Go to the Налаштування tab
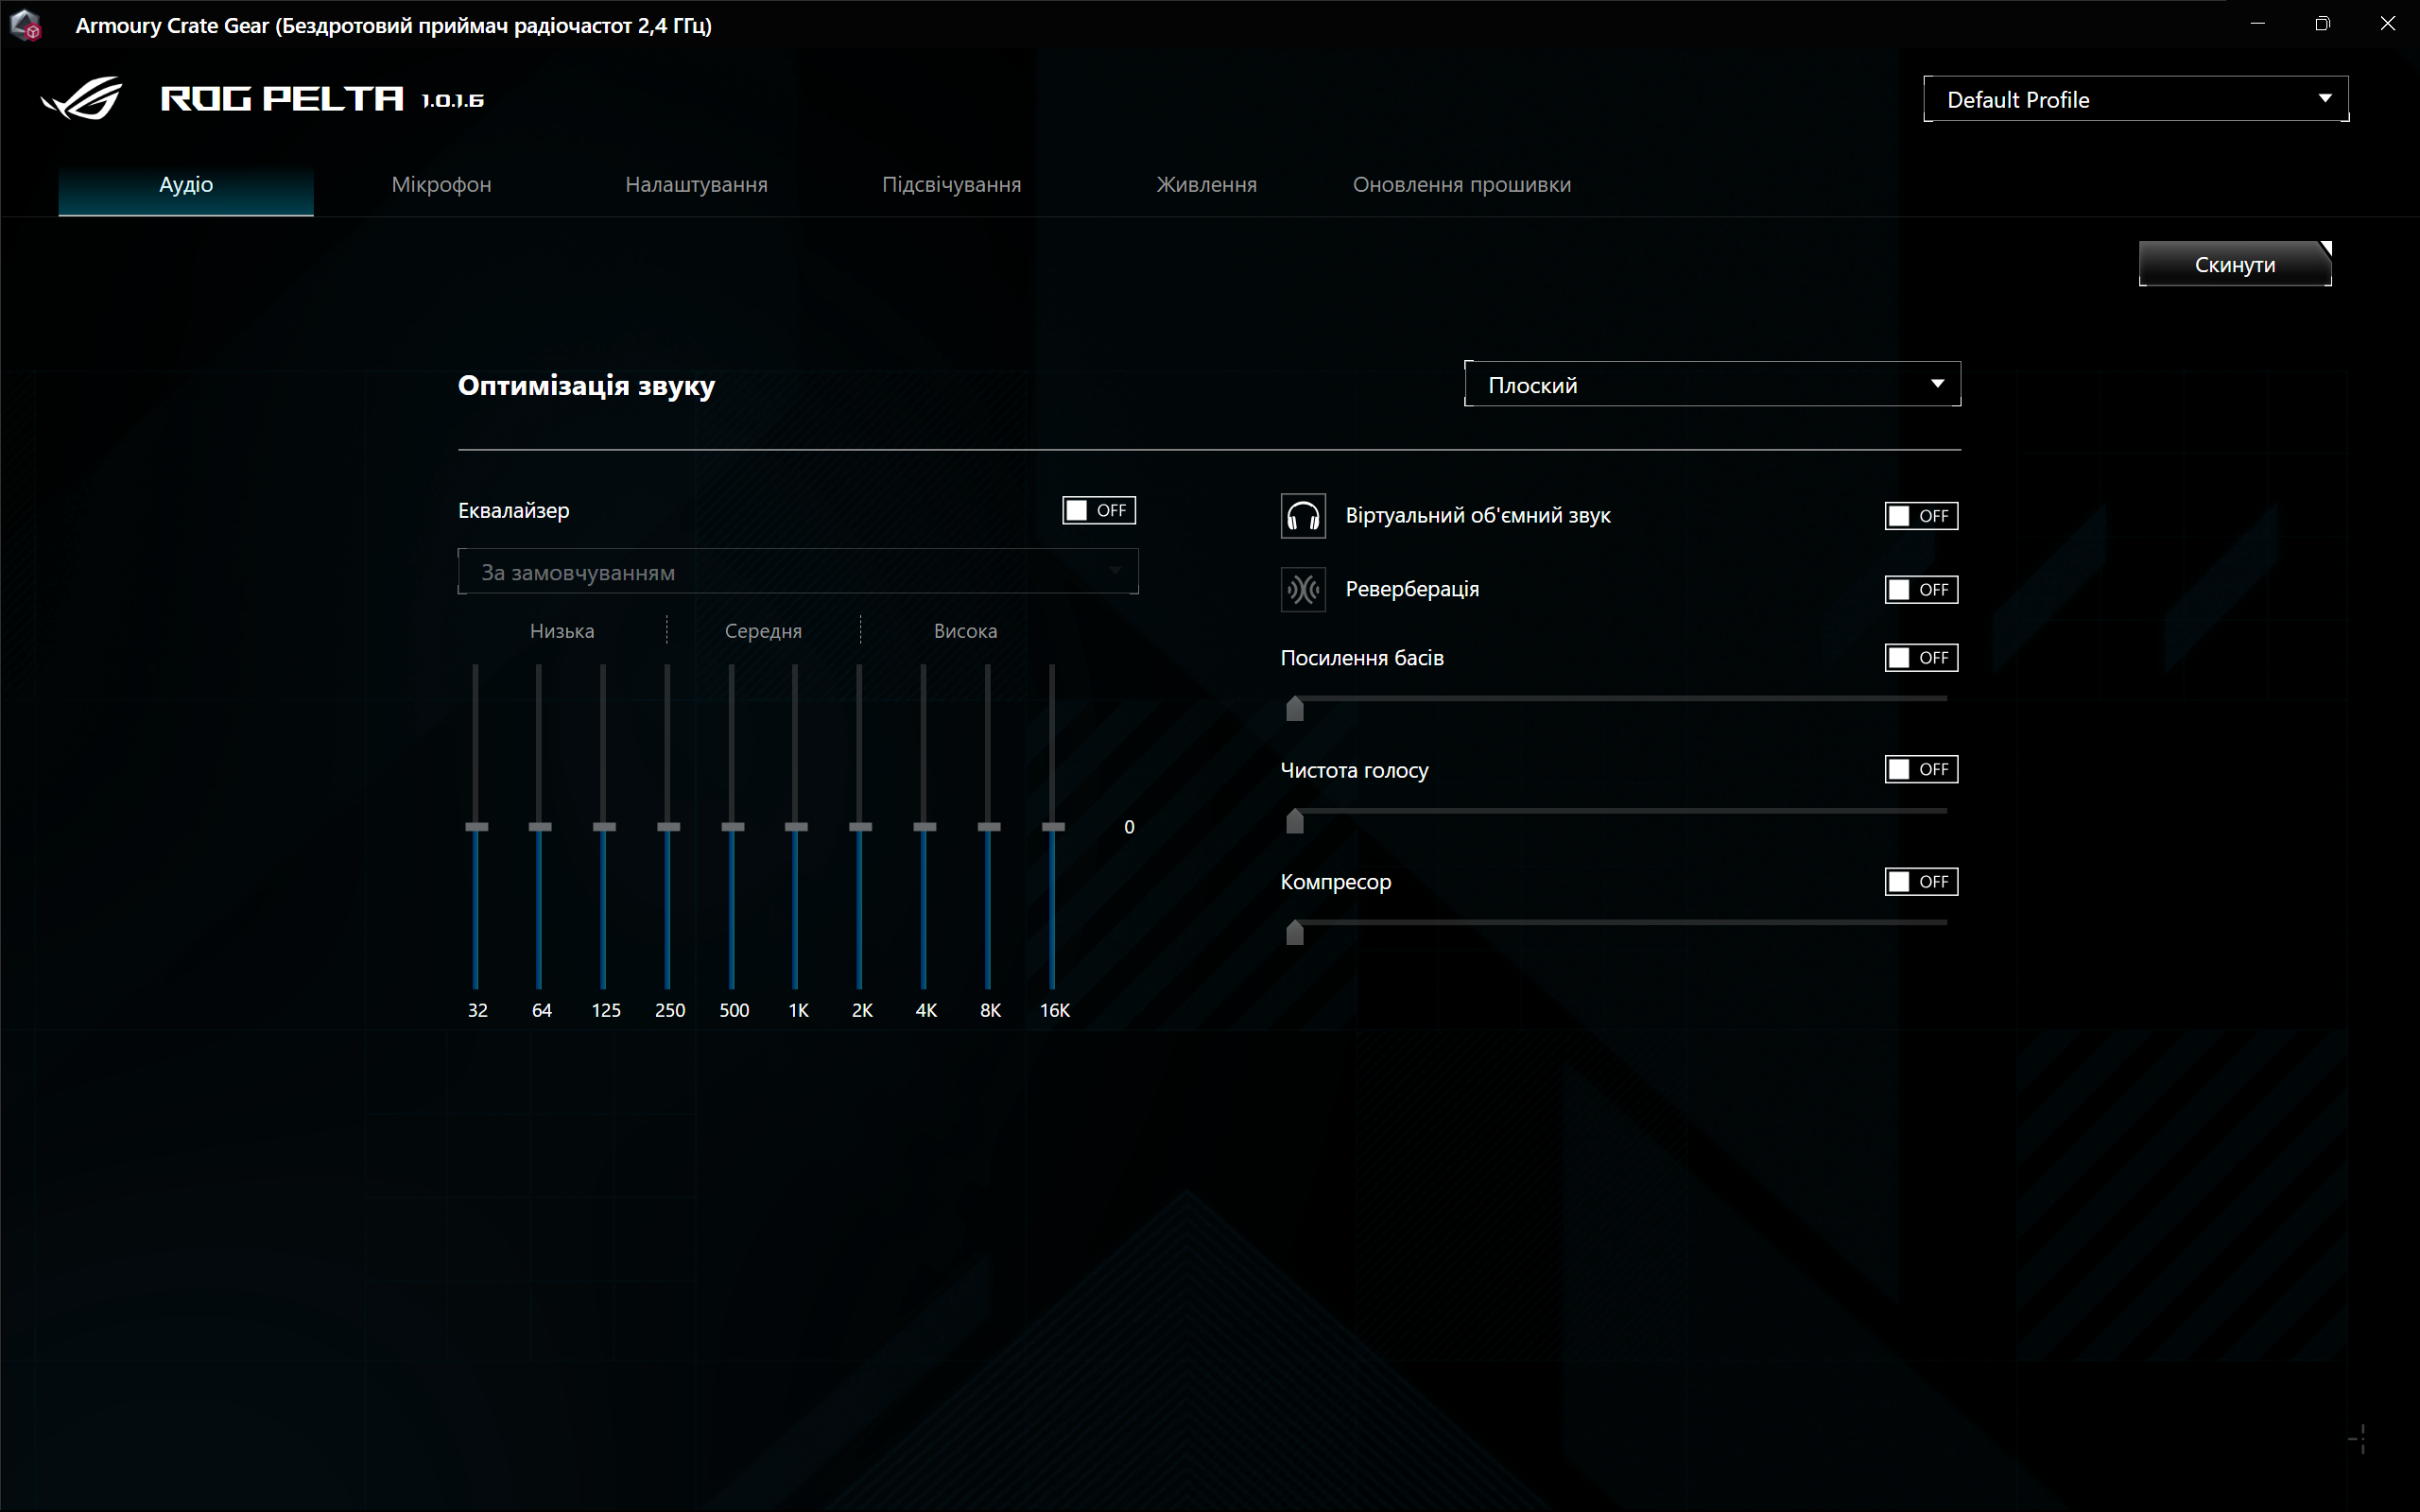Screen dimensions: 2420x1512 [x=696, y=184]
